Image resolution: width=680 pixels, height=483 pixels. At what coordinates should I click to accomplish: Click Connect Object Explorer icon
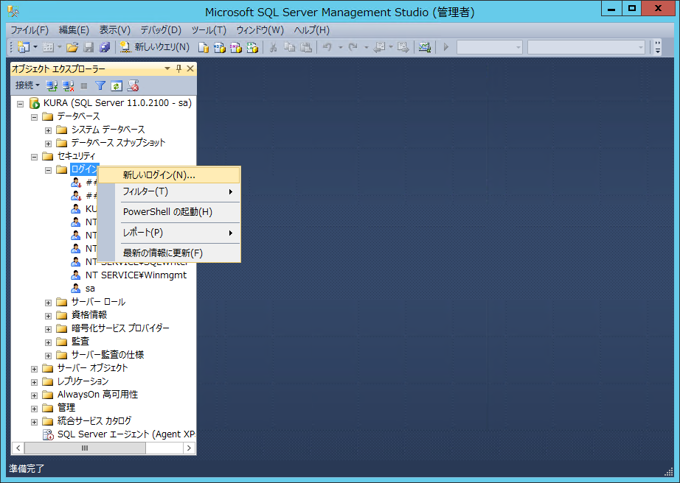52,86
